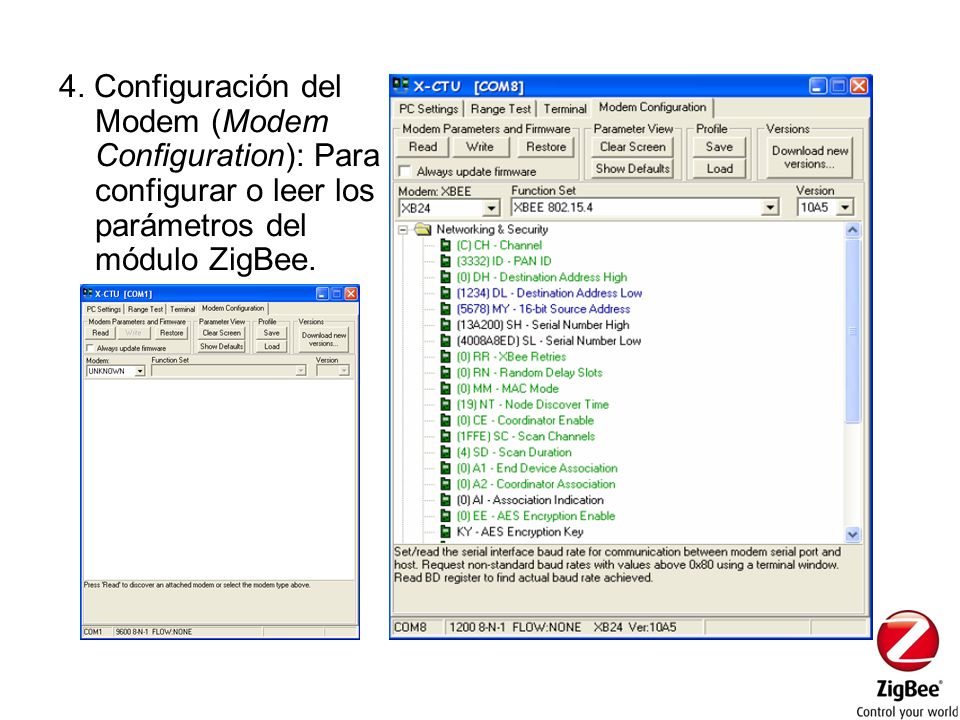This screenshot has width=960, height=720.
Task: Click the icon beside SL - Serial Number Low
Action: (x=446, y=341)
